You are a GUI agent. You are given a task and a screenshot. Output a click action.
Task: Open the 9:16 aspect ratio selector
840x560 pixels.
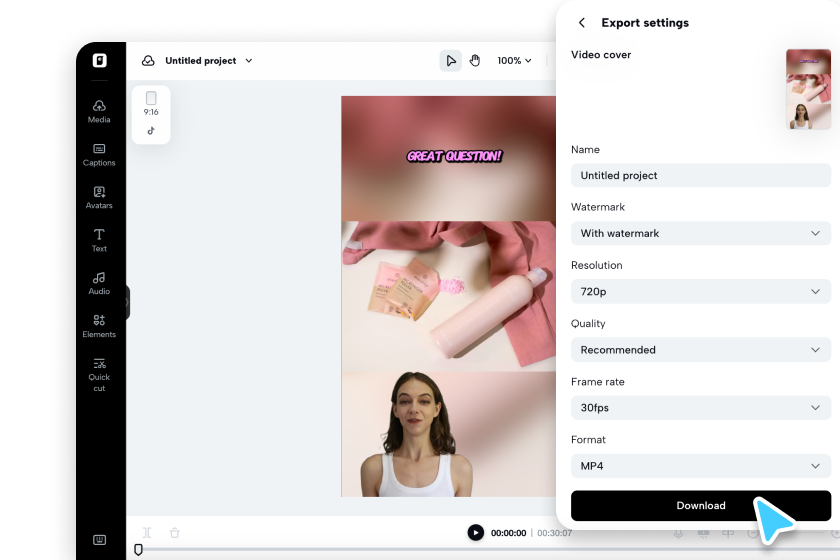click(151, 104)
